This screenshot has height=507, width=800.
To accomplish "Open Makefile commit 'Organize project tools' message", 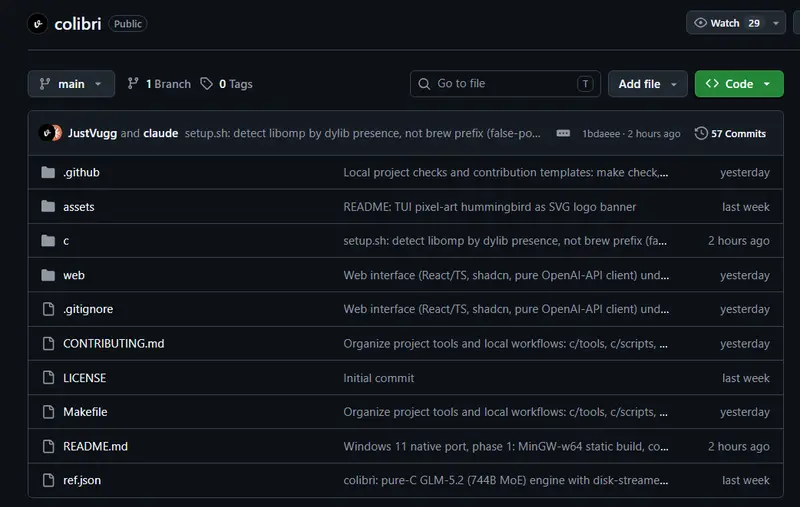I will pos(506,412).
